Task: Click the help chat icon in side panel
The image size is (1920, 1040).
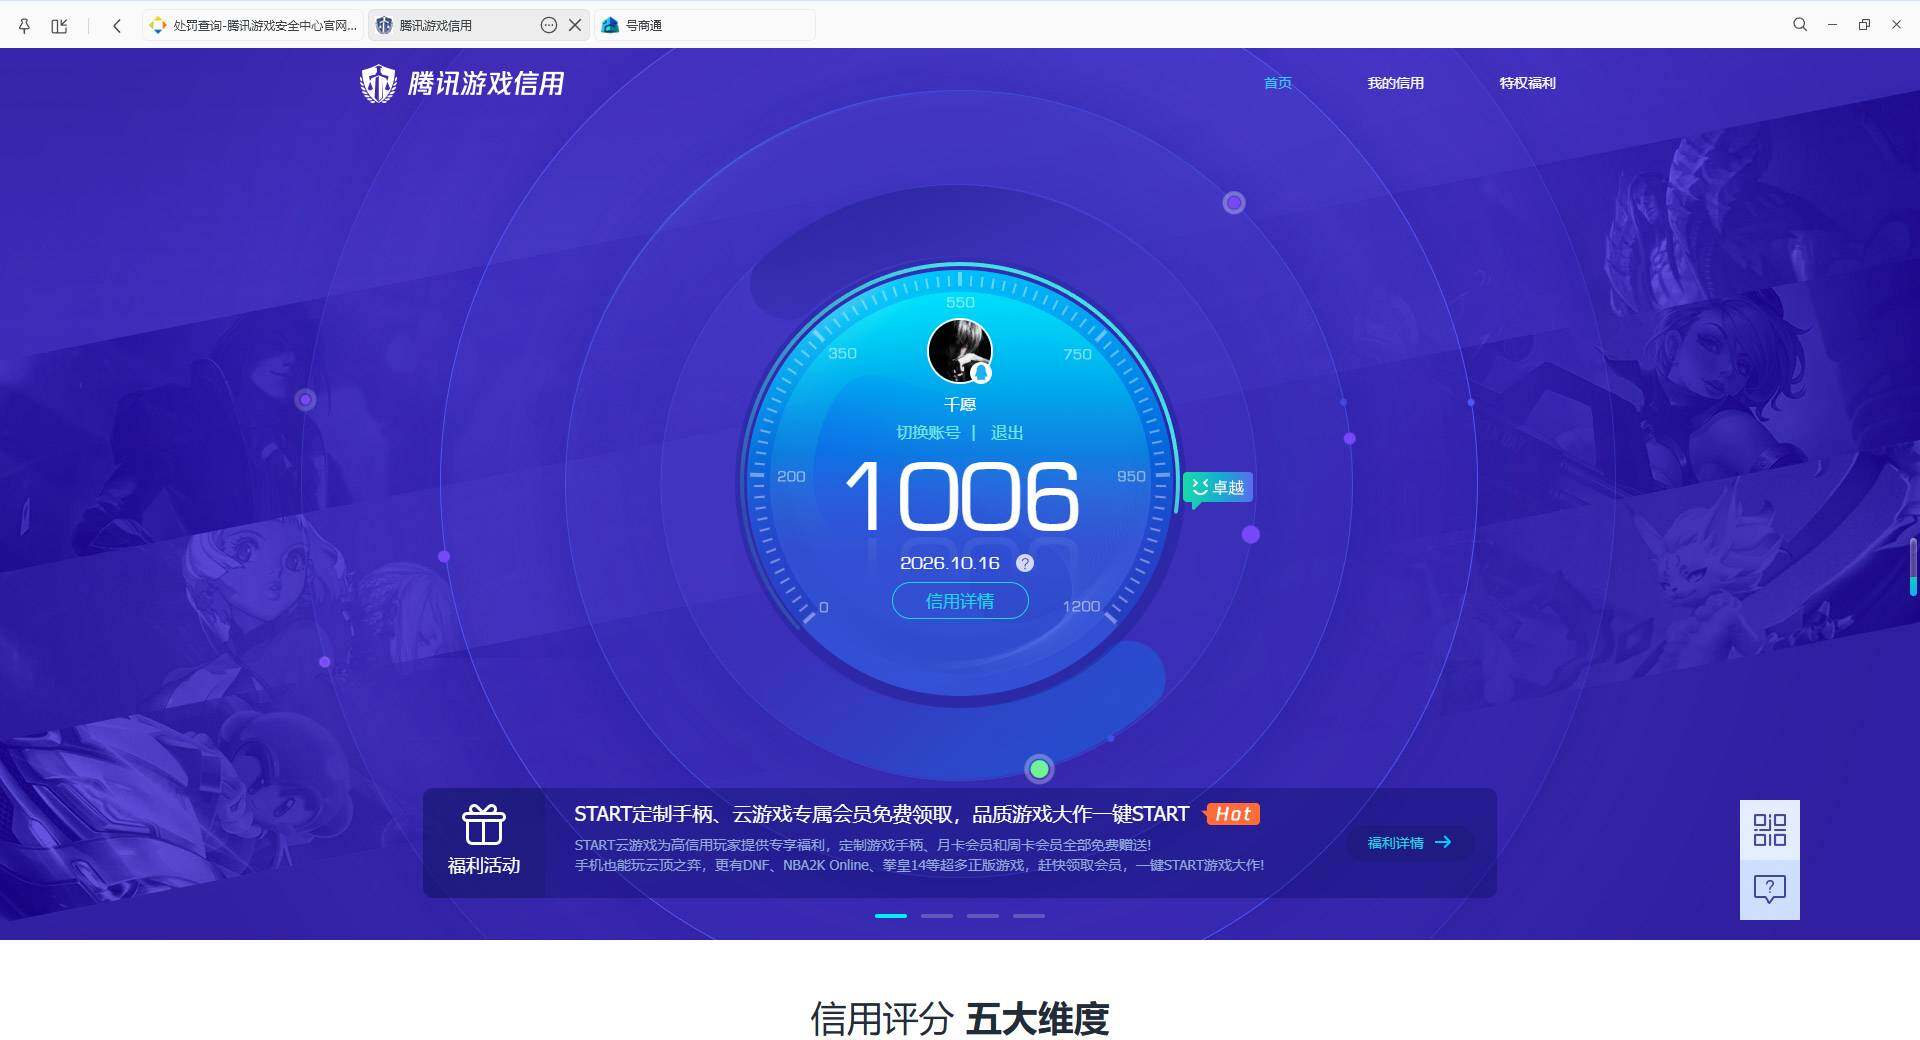Action: 1770,890
